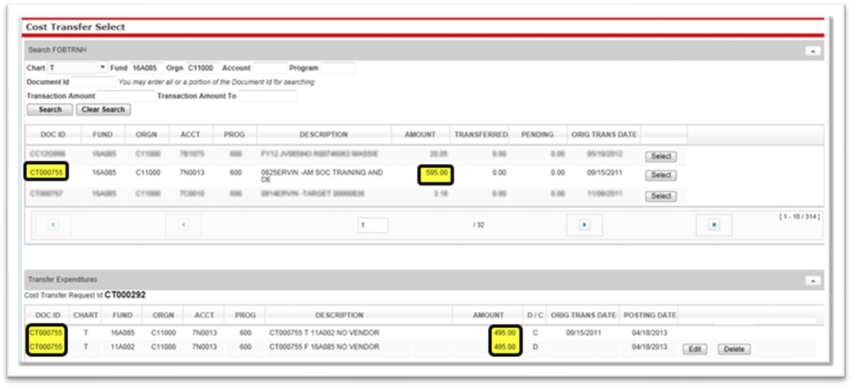The height and width of the screenshot is (388, 852).
Task: Click the Clear Search button
Action: point(103,109)
